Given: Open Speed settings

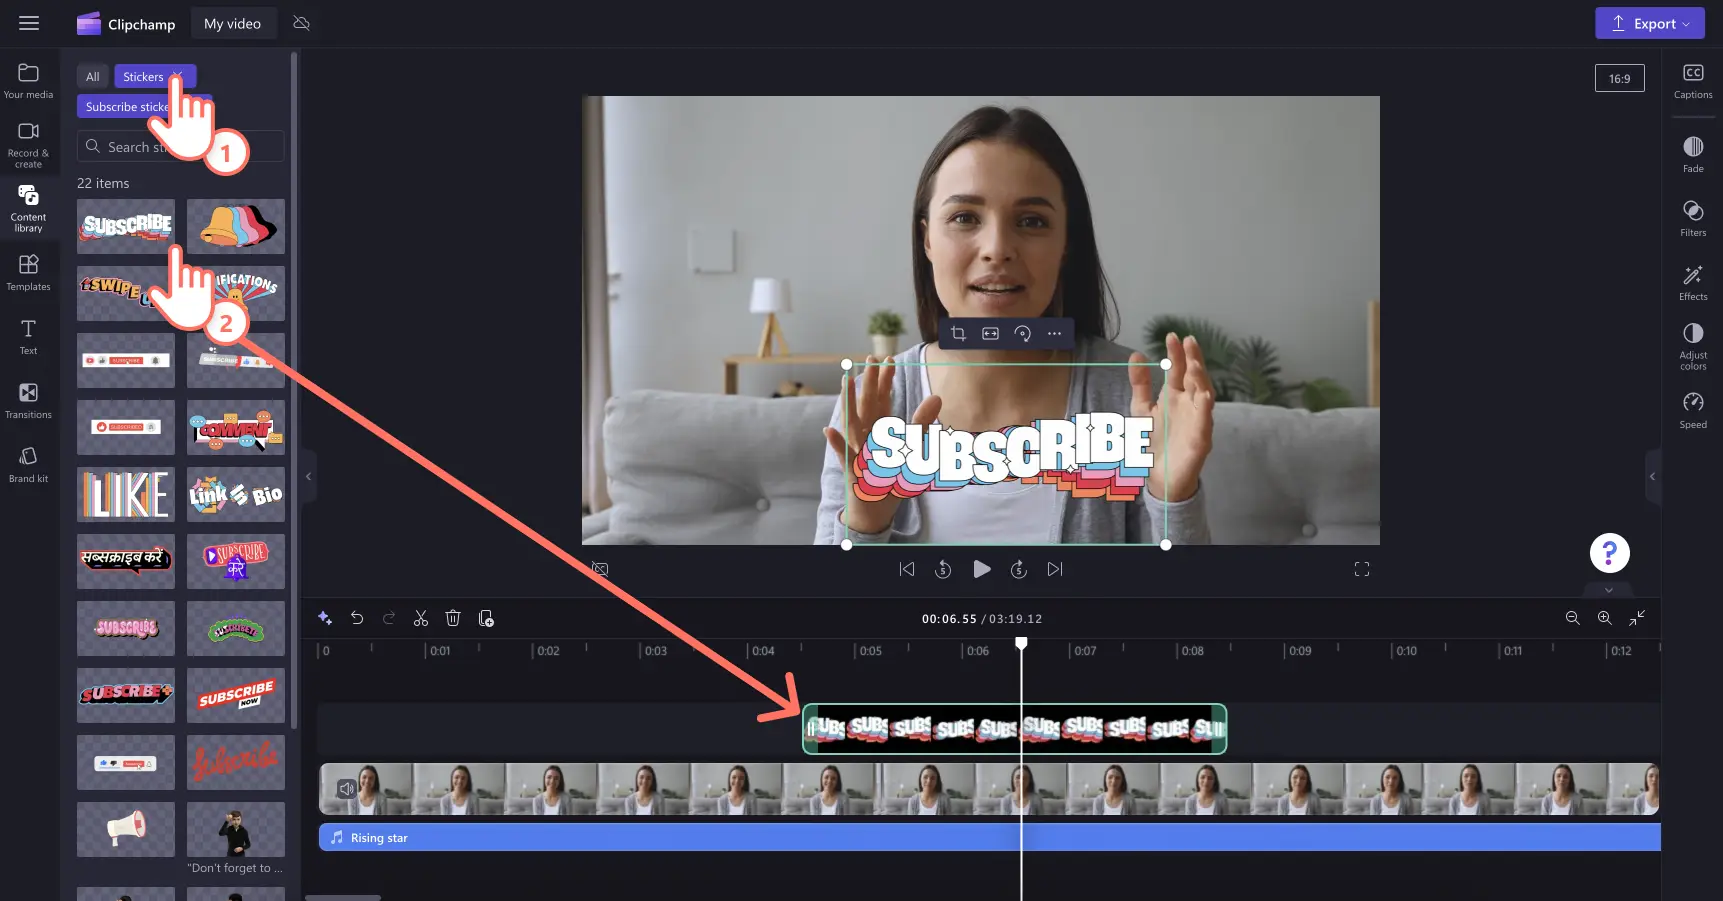Looking at the screenshot, I should 1693,410.
